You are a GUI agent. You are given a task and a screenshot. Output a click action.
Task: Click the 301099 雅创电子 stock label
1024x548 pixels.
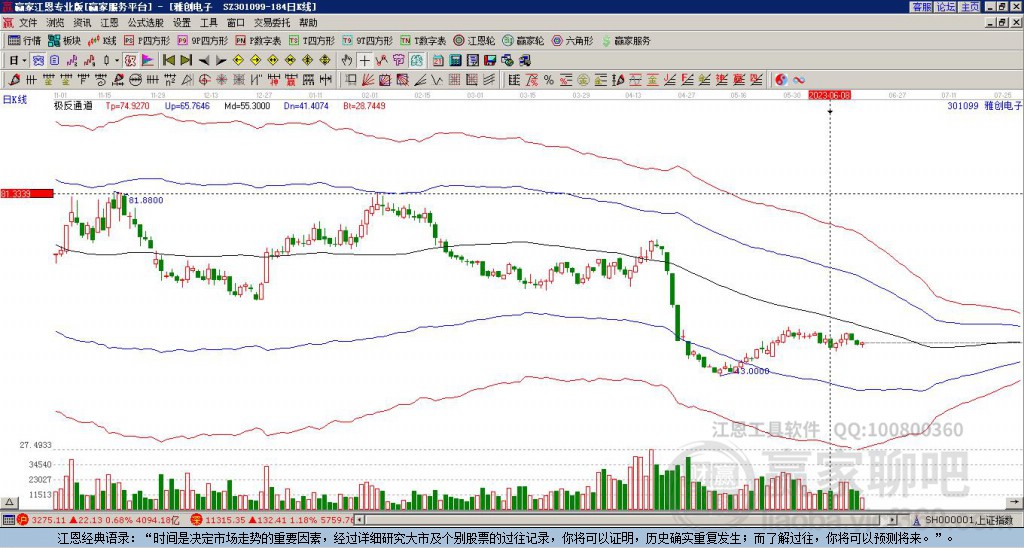(x=984, y=105)
